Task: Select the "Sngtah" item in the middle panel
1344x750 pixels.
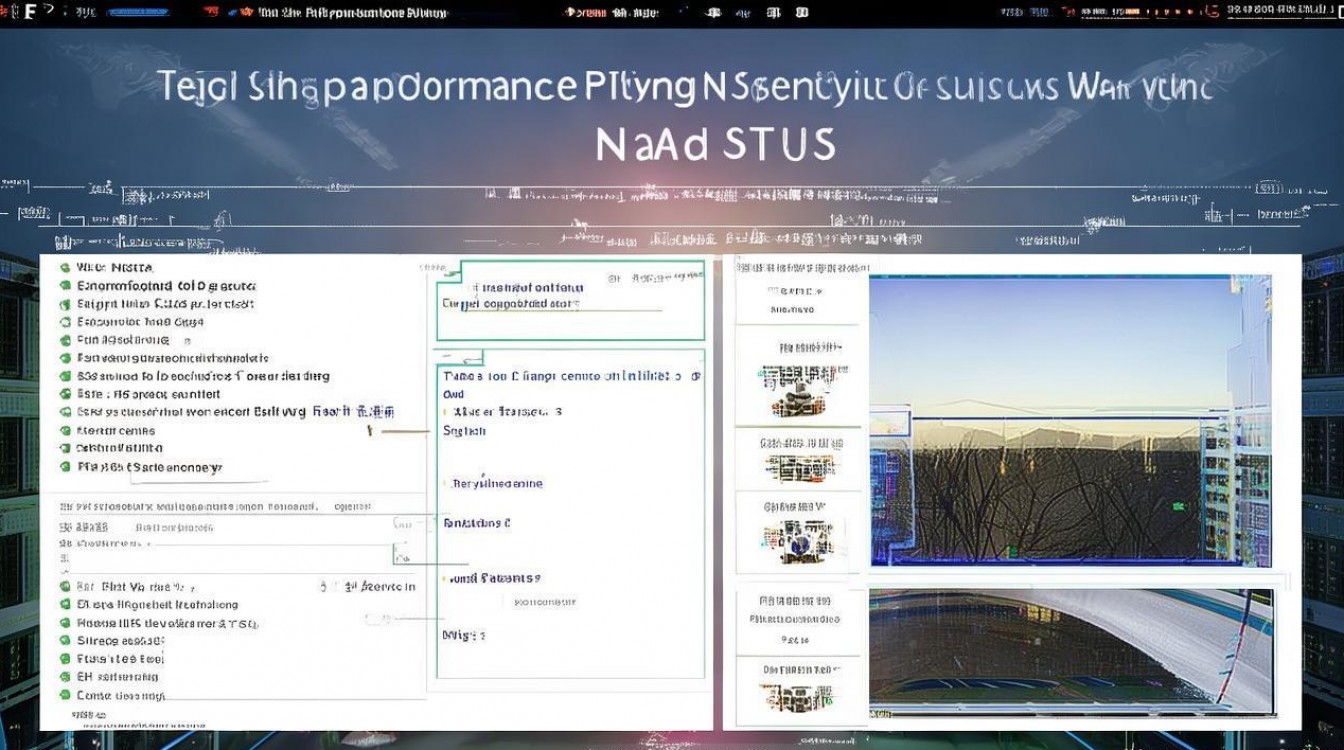Action: click(464, 431)
